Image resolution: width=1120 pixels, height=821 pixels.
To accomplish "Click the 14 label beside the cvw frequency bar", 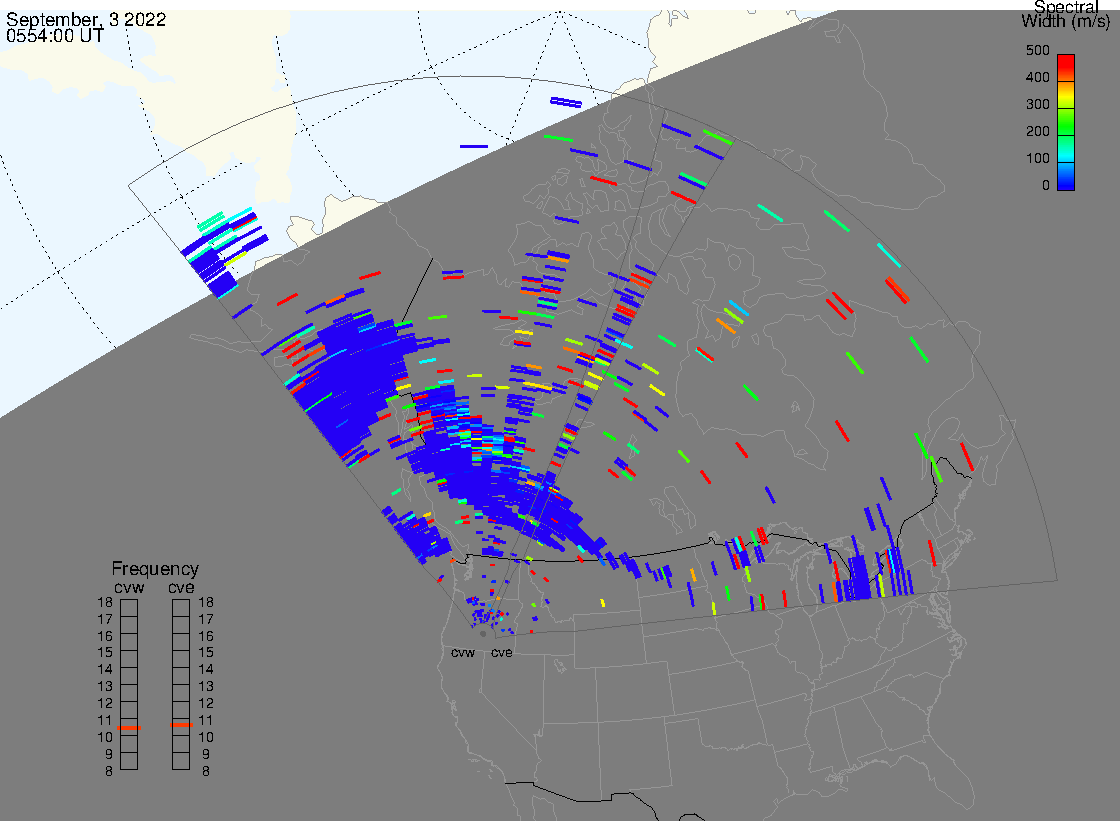I will coord(105,670).
